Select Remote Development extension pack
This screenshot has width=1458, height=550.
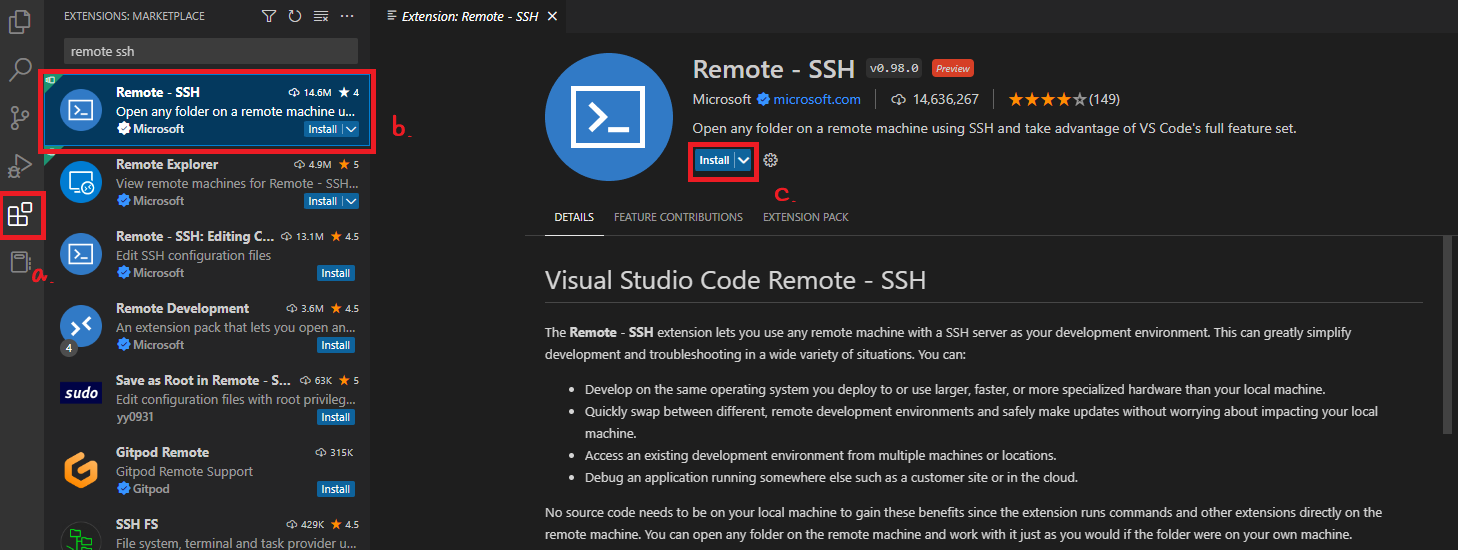pyautogui.click(x=207, y=326)
